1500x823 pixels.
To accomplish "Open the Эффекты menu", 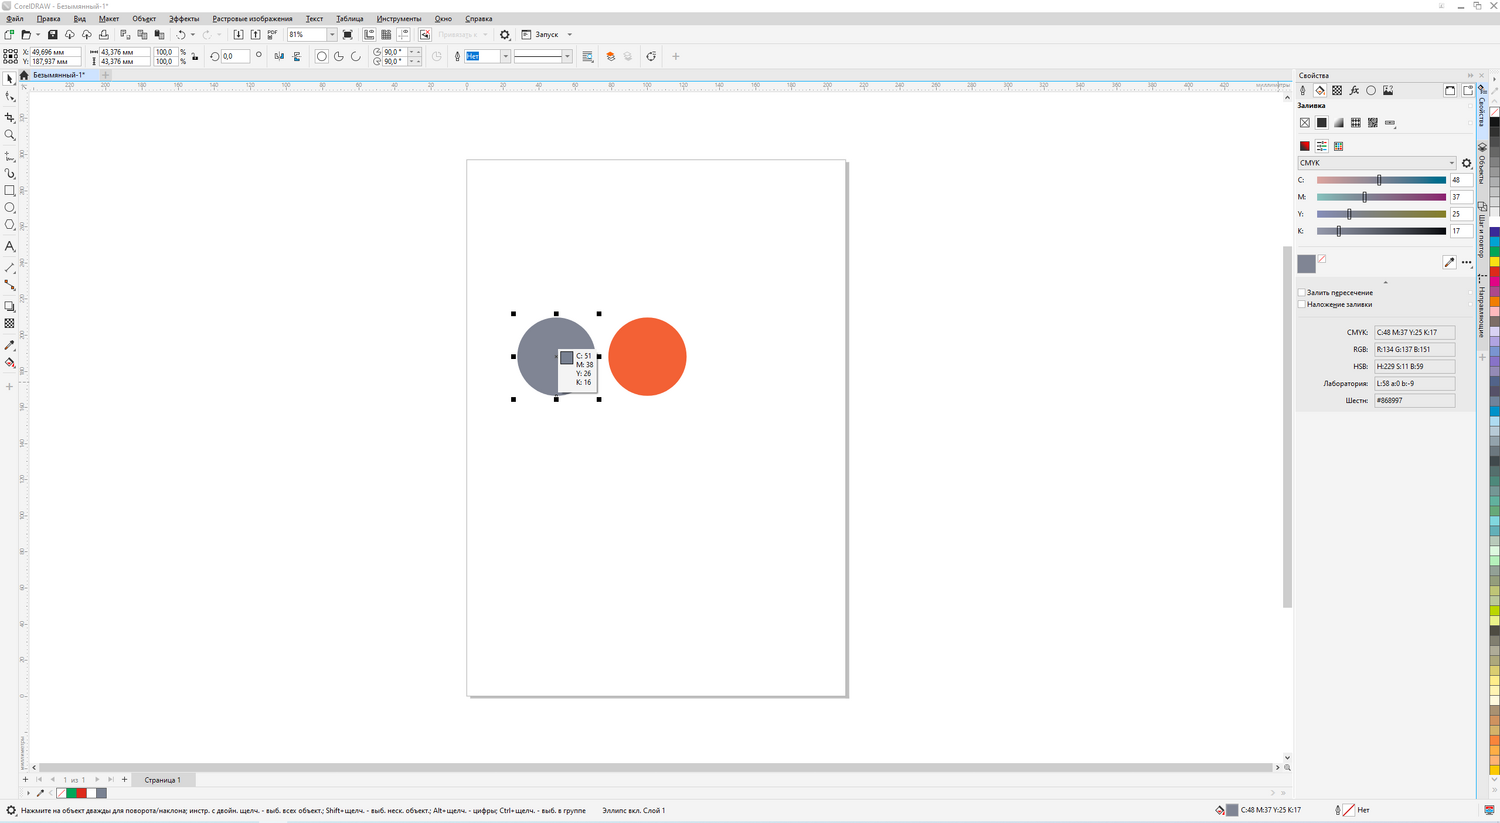I will click(183, 19).
